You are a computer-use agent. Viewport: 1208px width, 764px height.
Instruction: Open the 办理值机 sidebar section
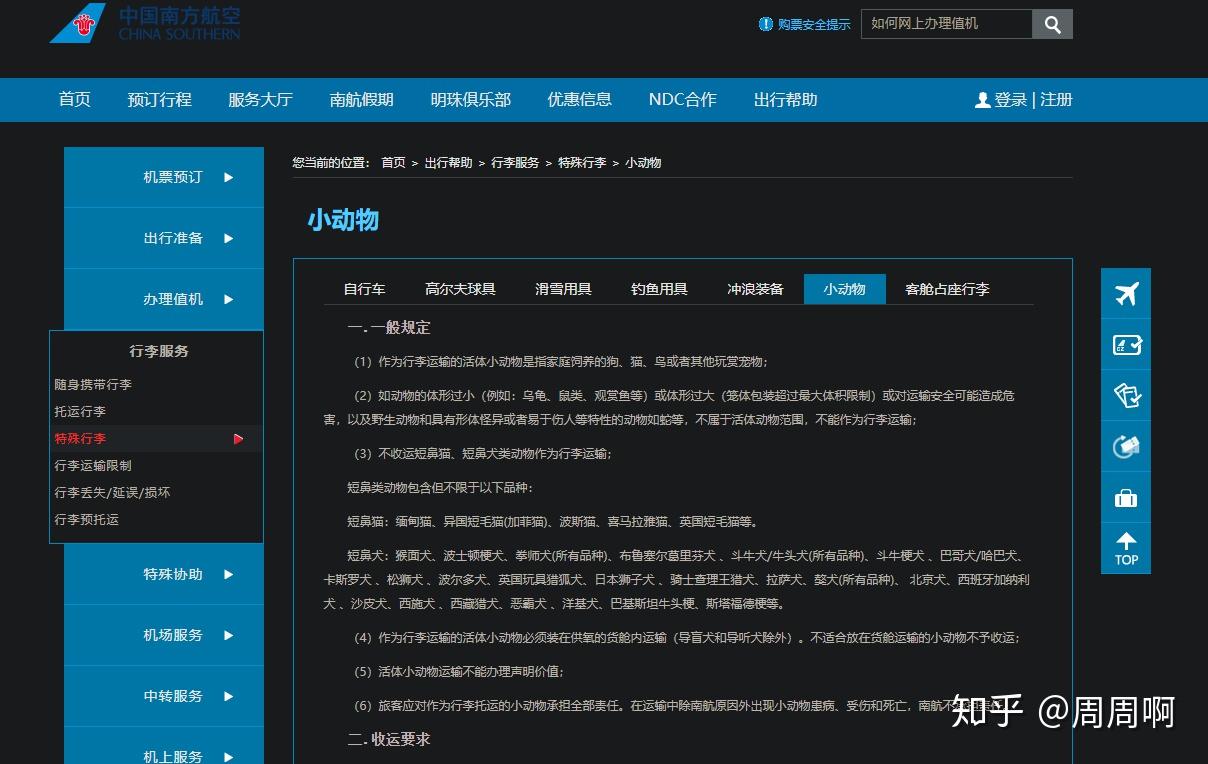(164, 299)
